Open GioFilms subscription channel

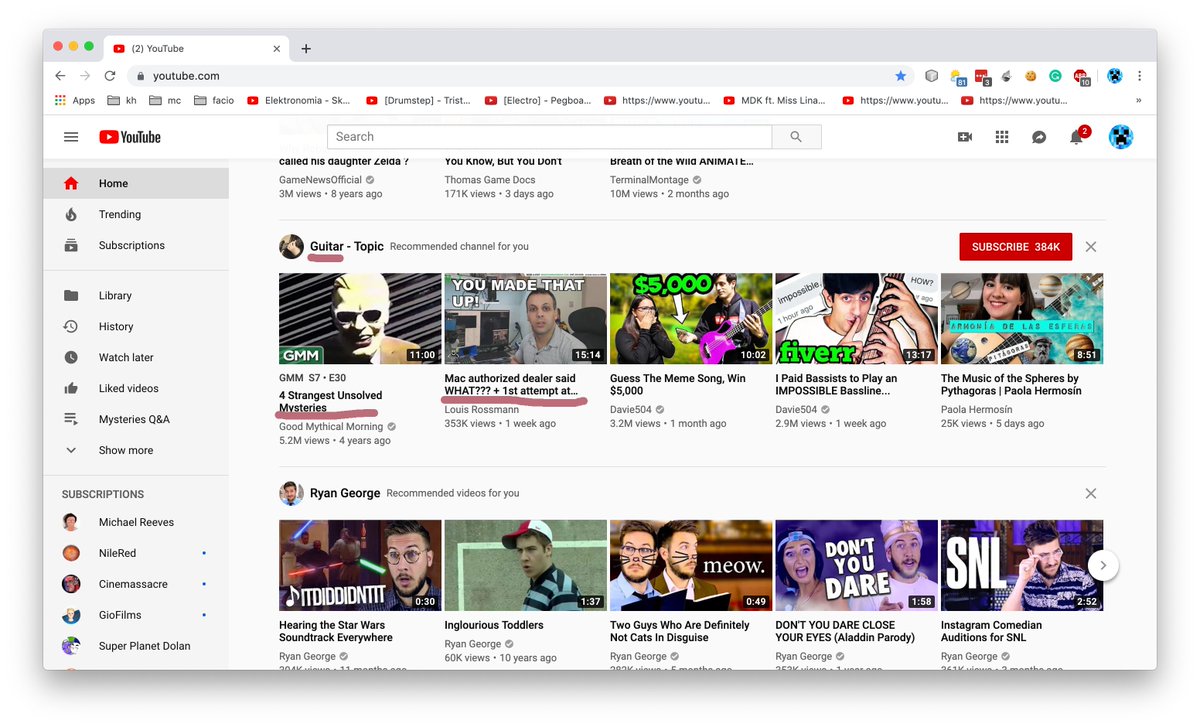[x=136, y=615]
